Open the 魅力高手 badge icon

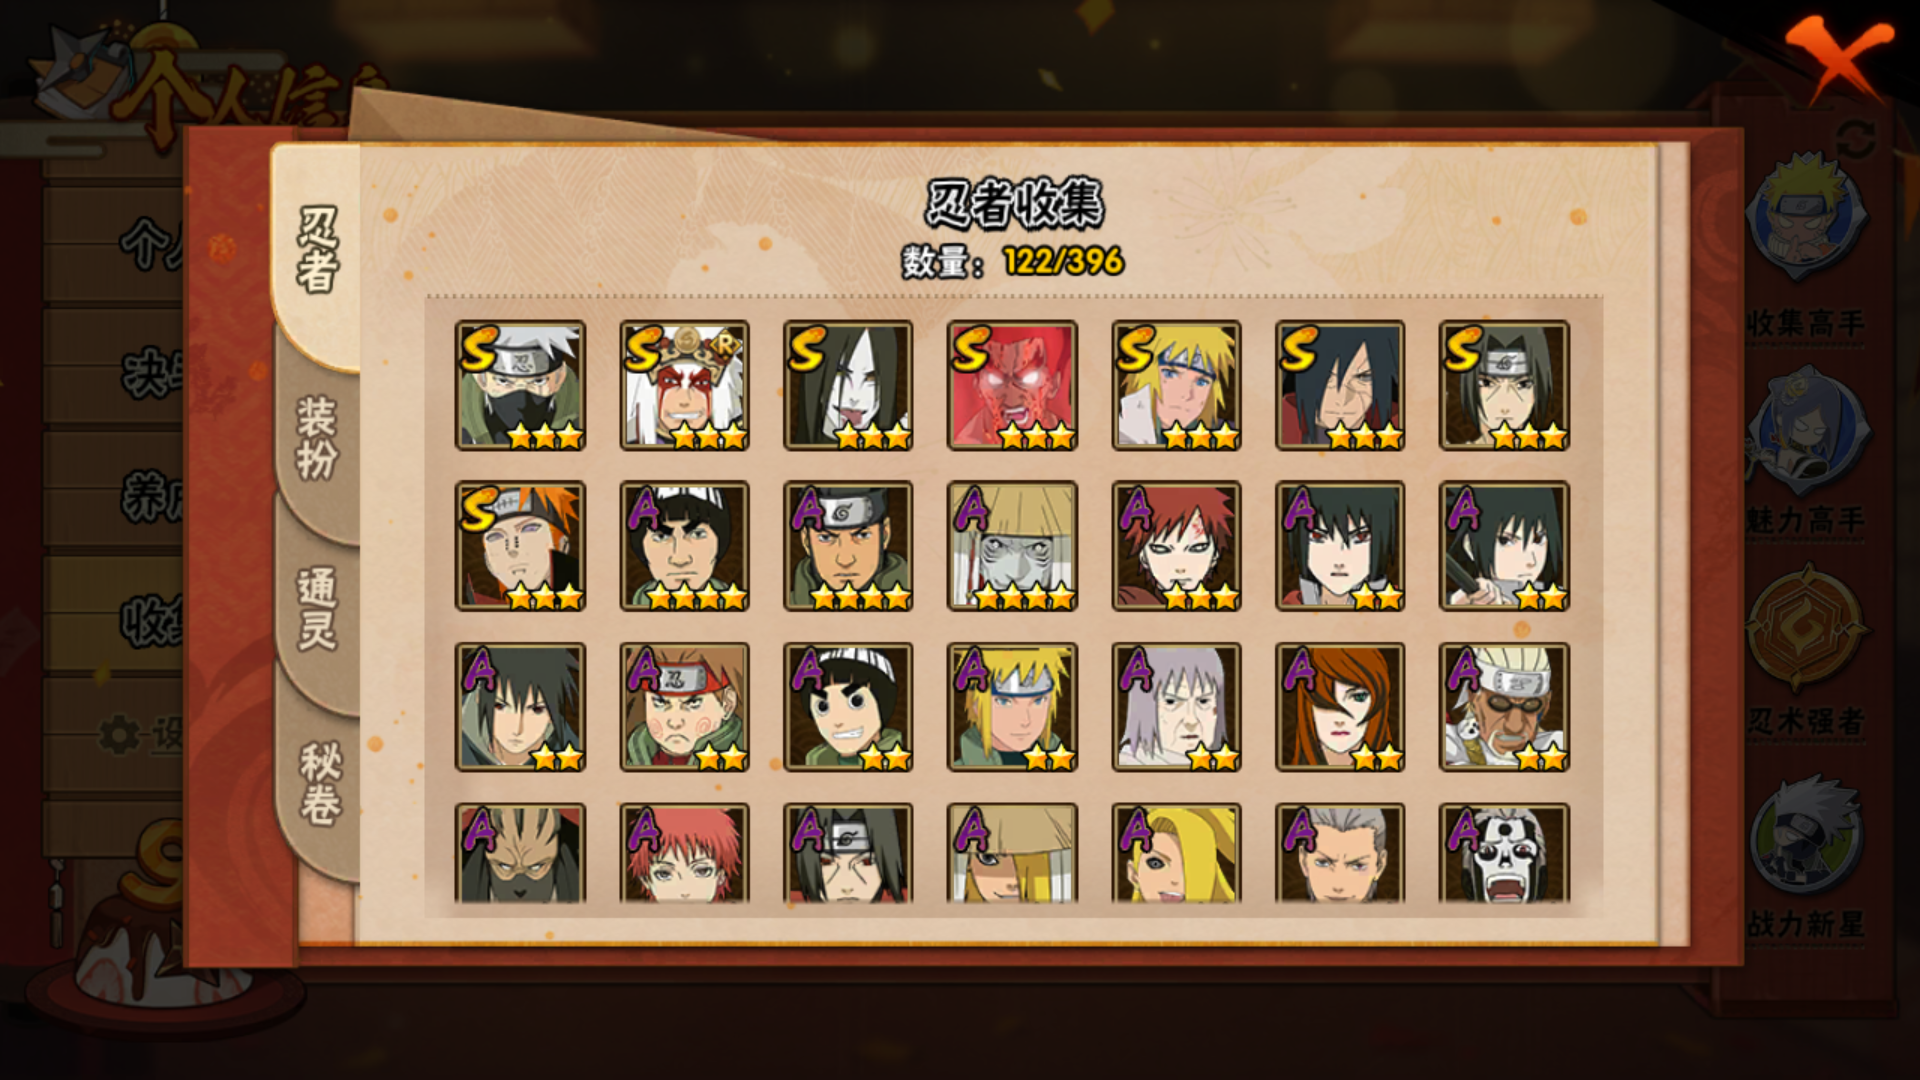click(1806, 430)
